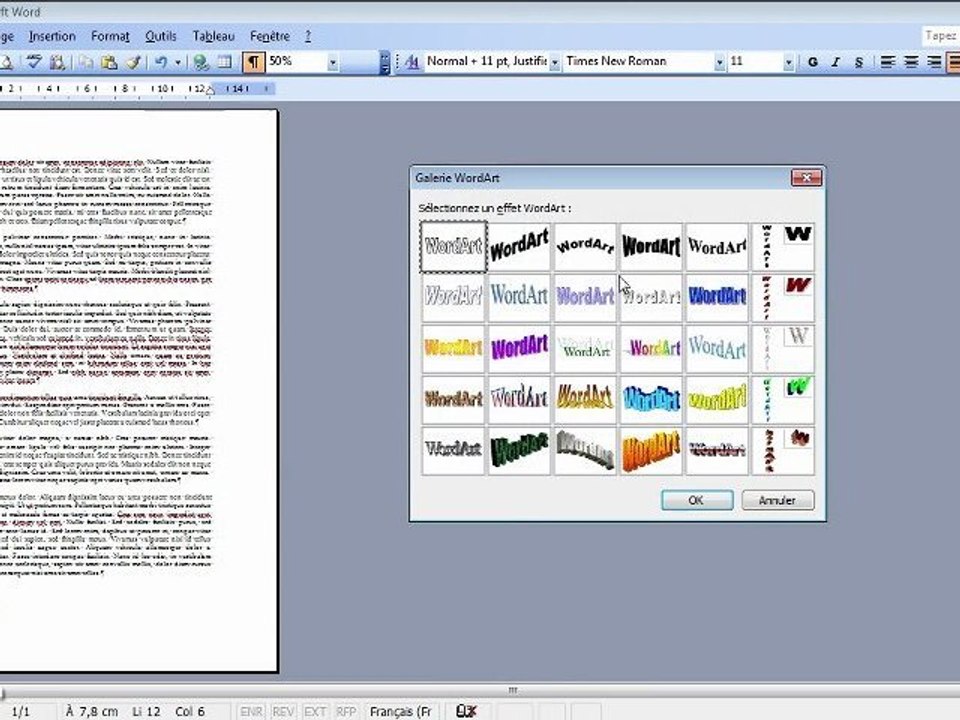960x720 pixels.
Task: Open the Fenêtre menu
Action: tap(270, 36)
